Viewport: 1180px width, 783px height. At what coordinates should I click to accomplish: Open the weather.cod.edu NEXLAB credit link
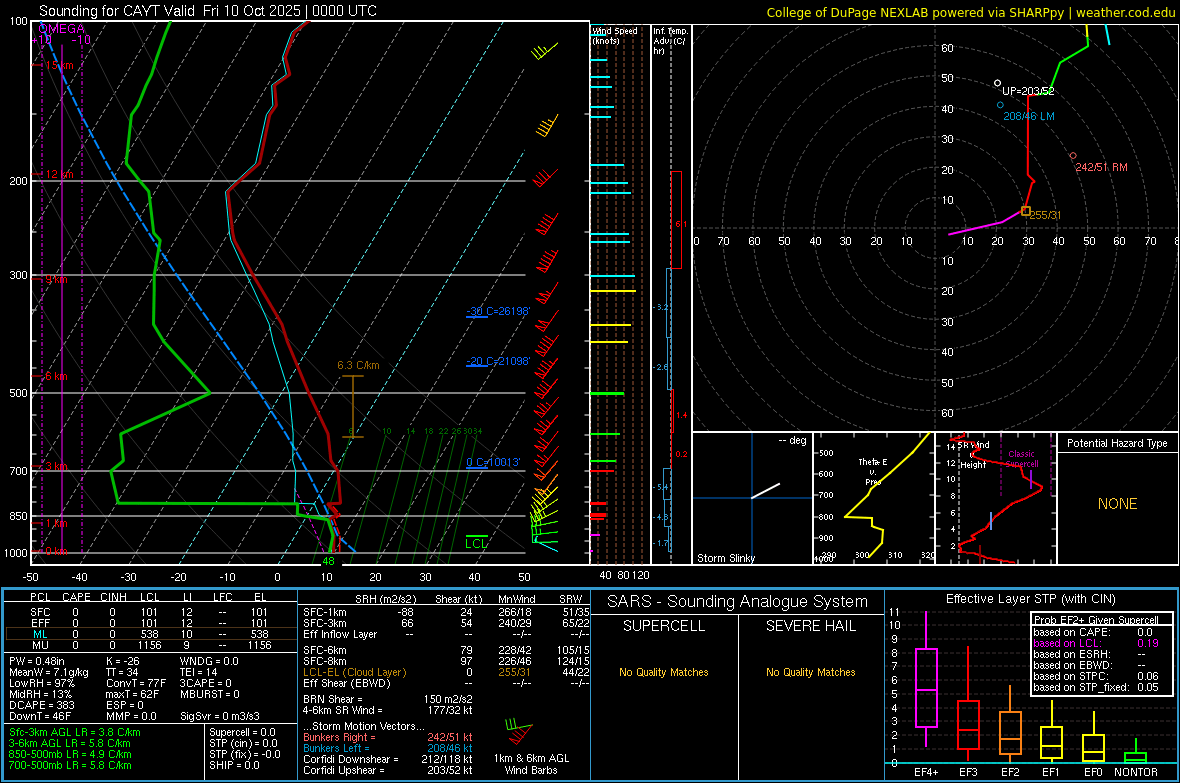click(x=971, y=12)
